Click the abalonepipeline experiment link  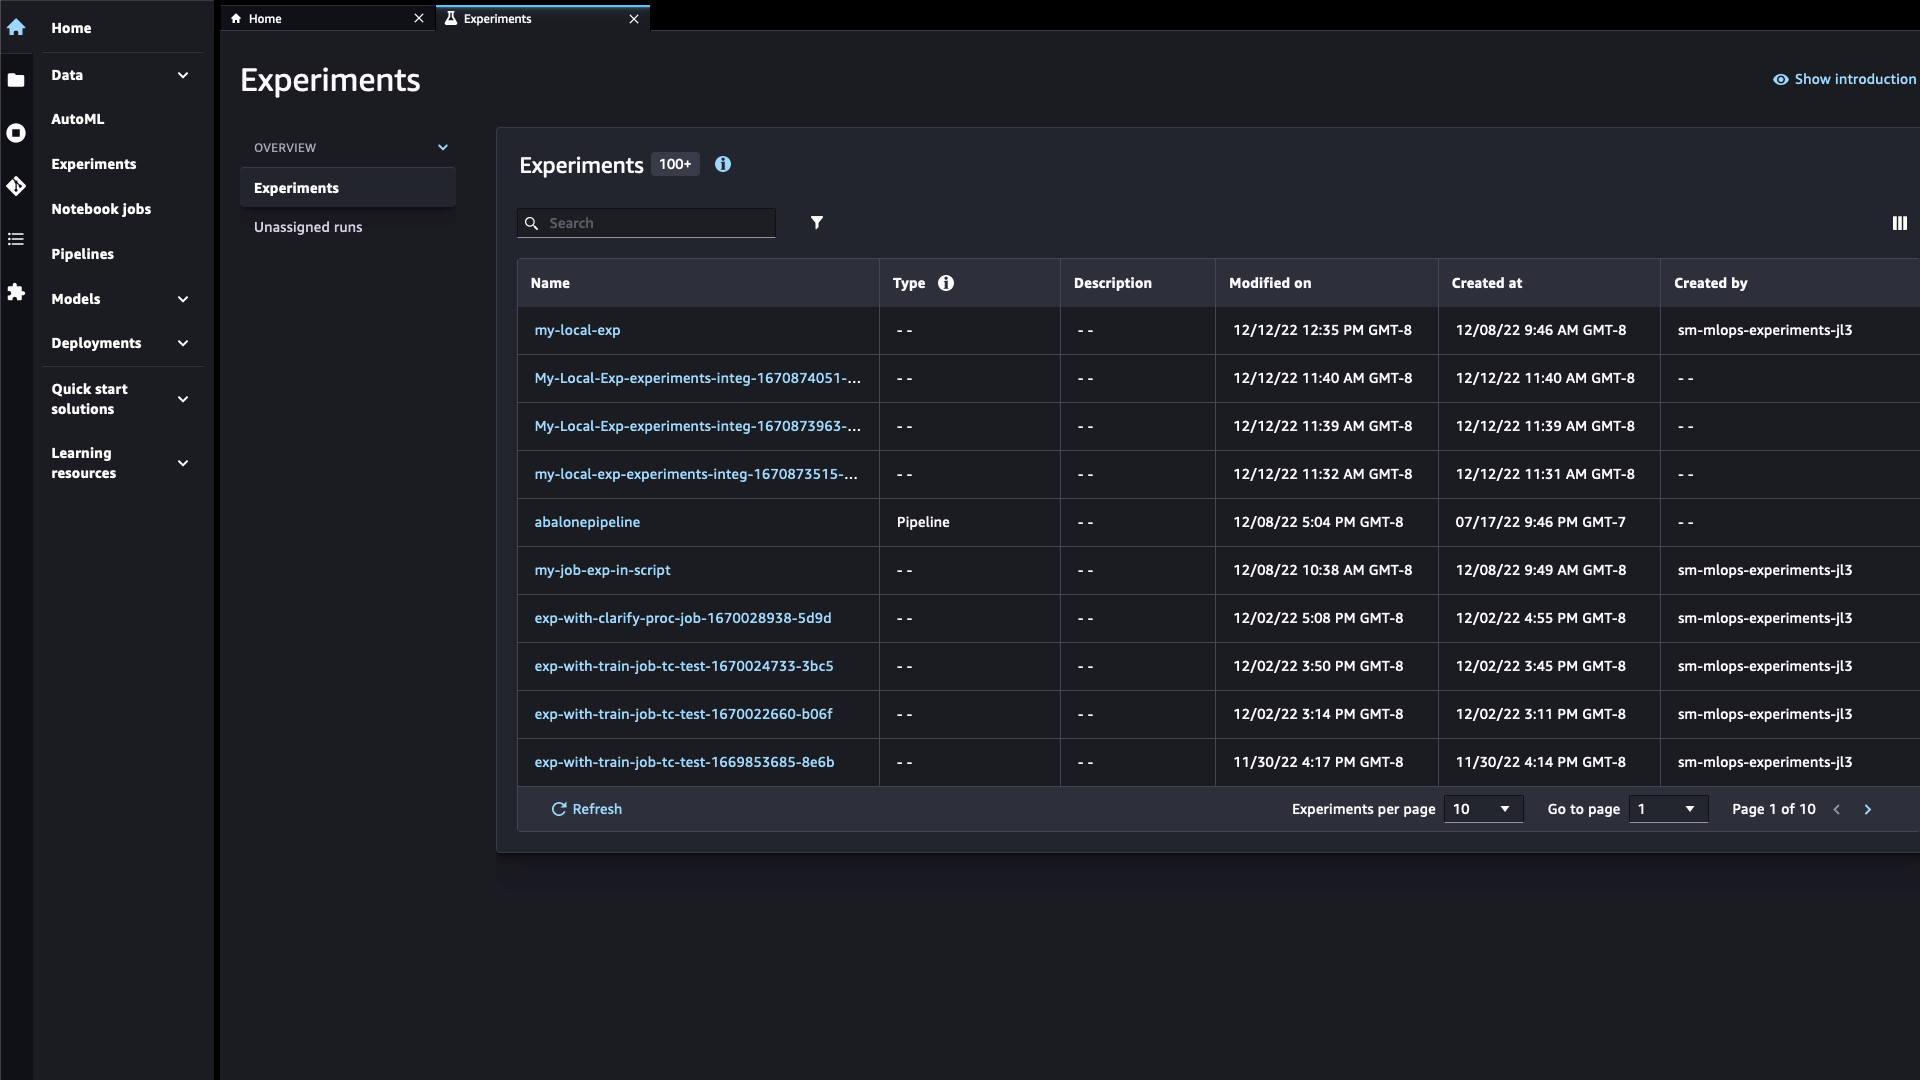coord(588,521)
